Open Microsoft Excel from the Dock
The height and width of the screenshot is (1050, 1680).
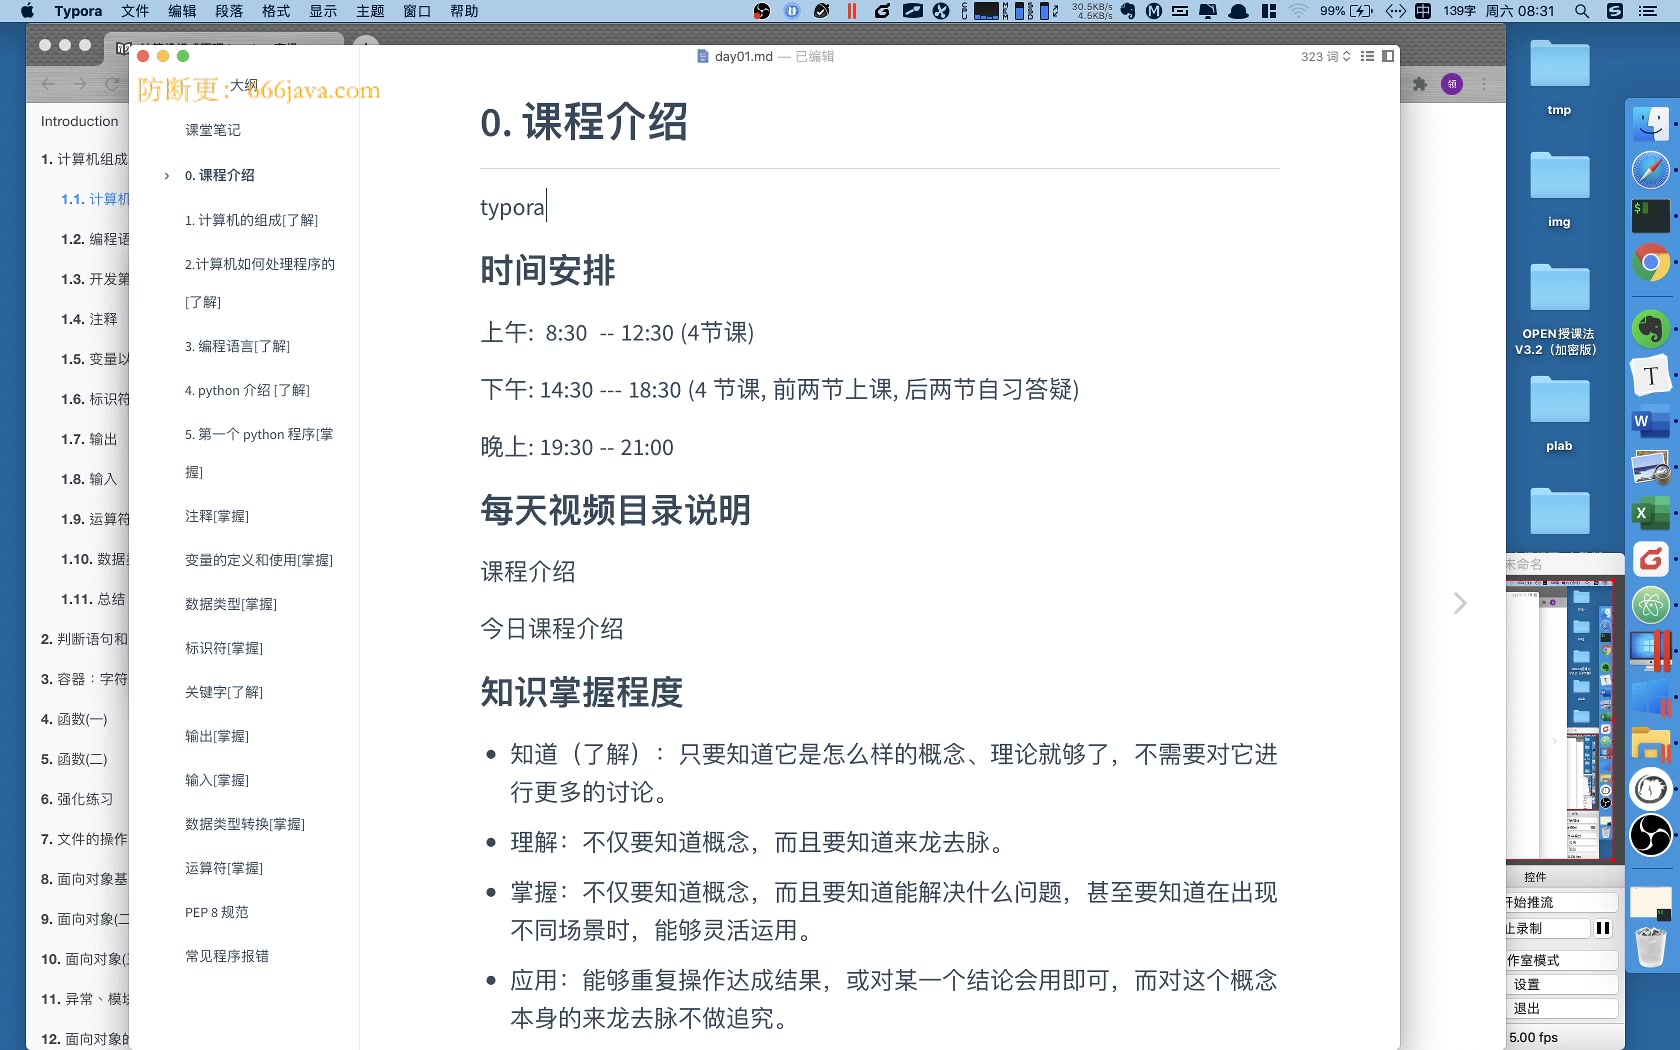pos(1652,514)
